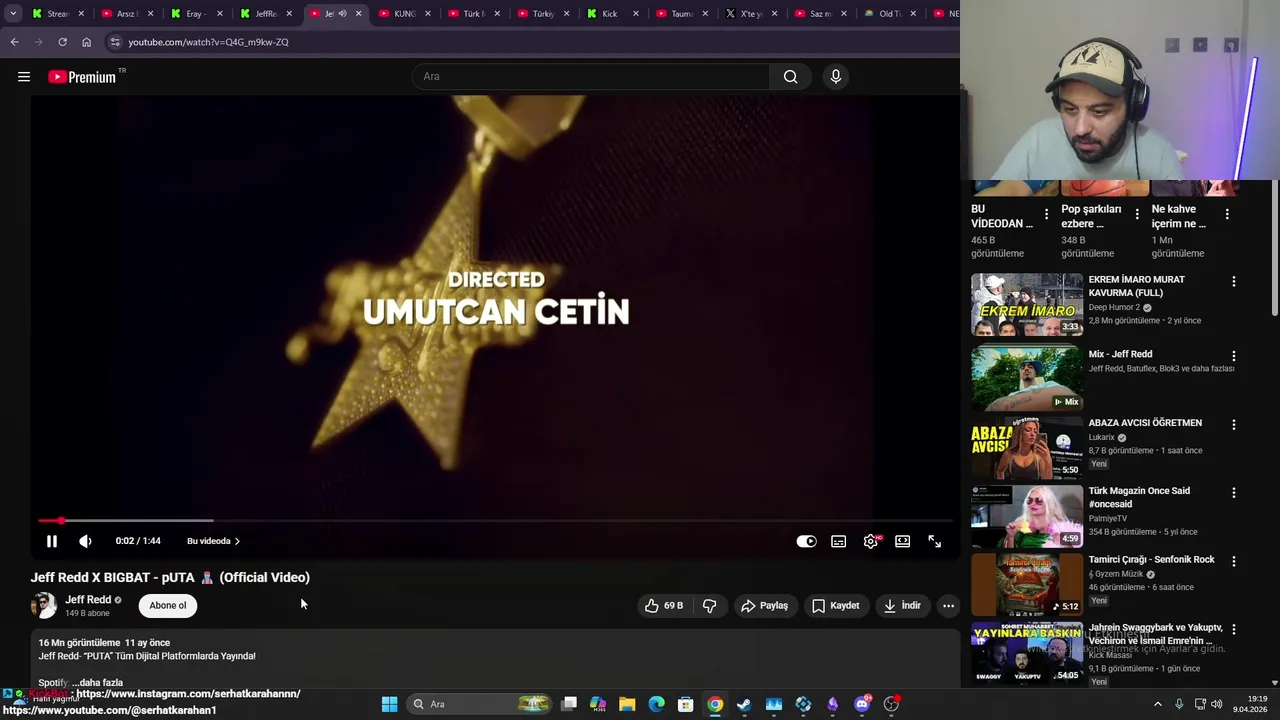Show hidden system tray icons
1280x720 pixels.
coord(1158,704)
